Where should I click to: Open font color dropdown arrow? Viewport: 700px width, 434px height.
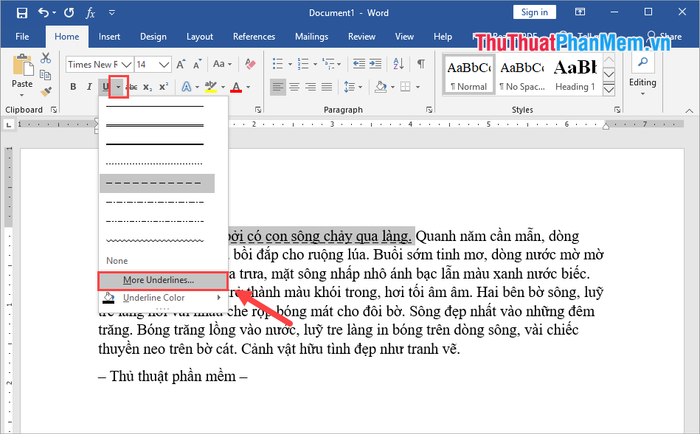pos(248,87)
